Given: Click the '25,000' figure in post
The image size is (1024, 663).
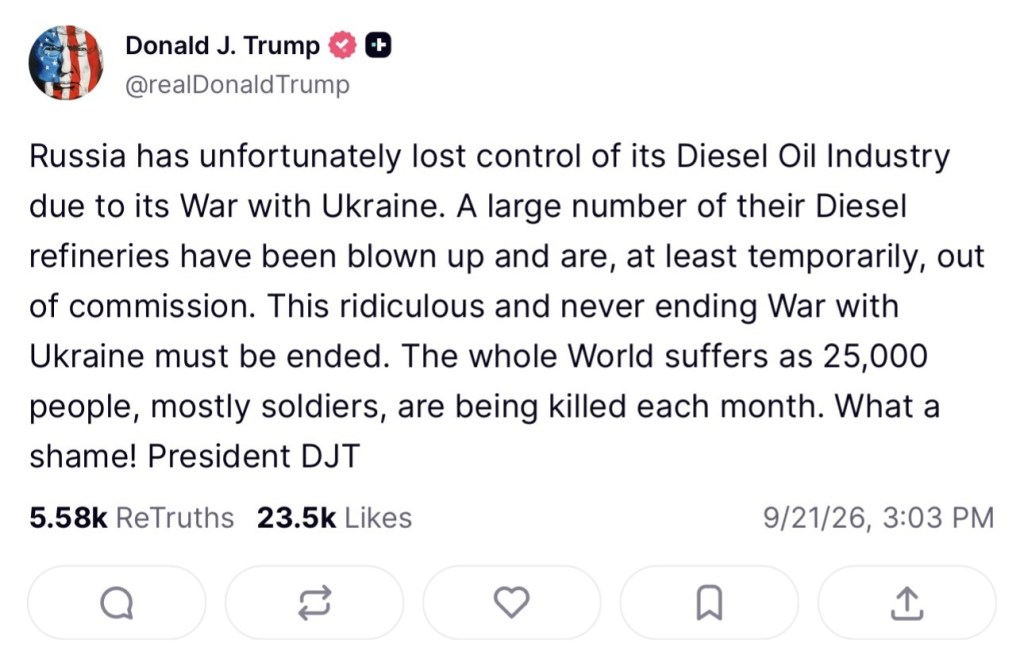Looking at the screenshot, I should coord(875,357).
